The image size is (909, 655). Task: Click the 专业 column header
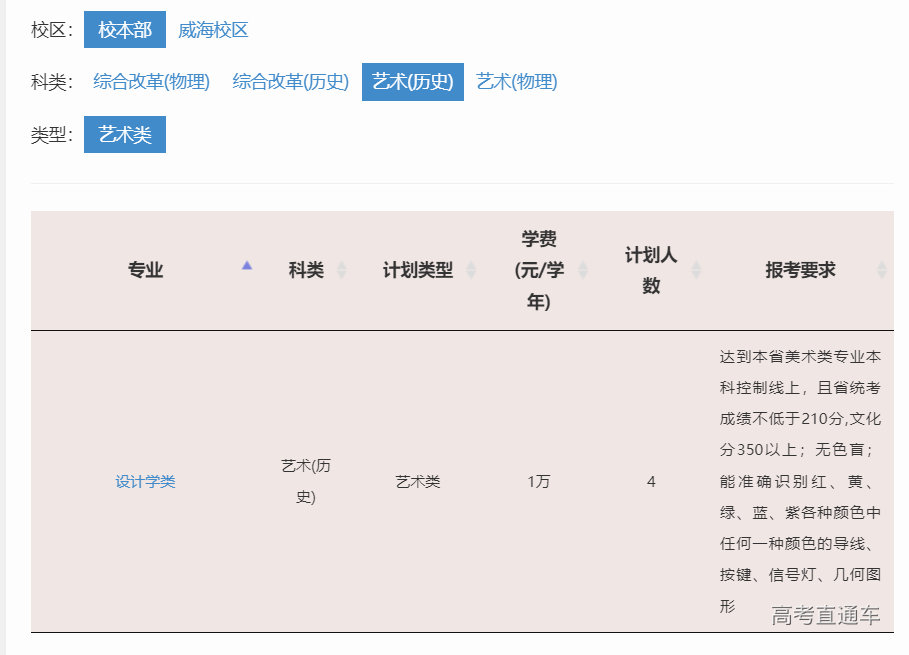pyautogui.click(x=146, y=269)
